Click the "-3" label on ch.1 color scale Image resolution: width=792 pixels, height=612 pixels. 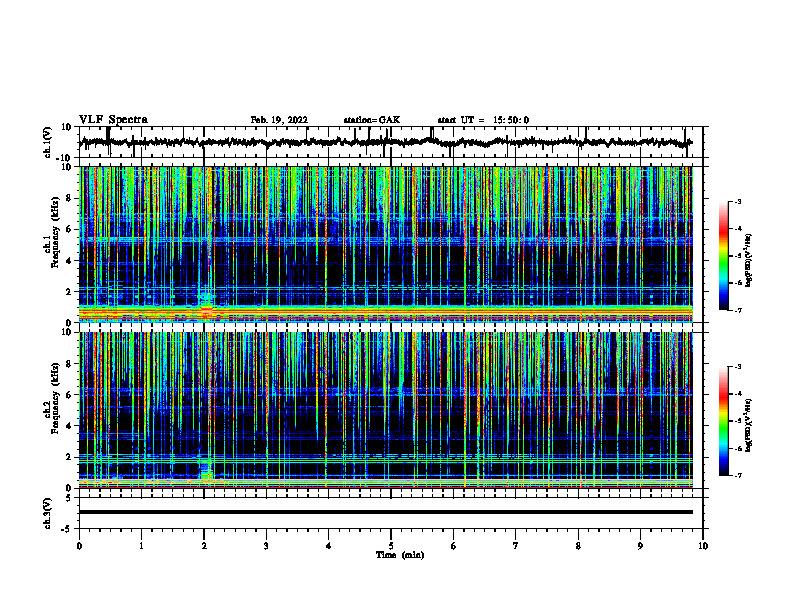coord(737,201)
